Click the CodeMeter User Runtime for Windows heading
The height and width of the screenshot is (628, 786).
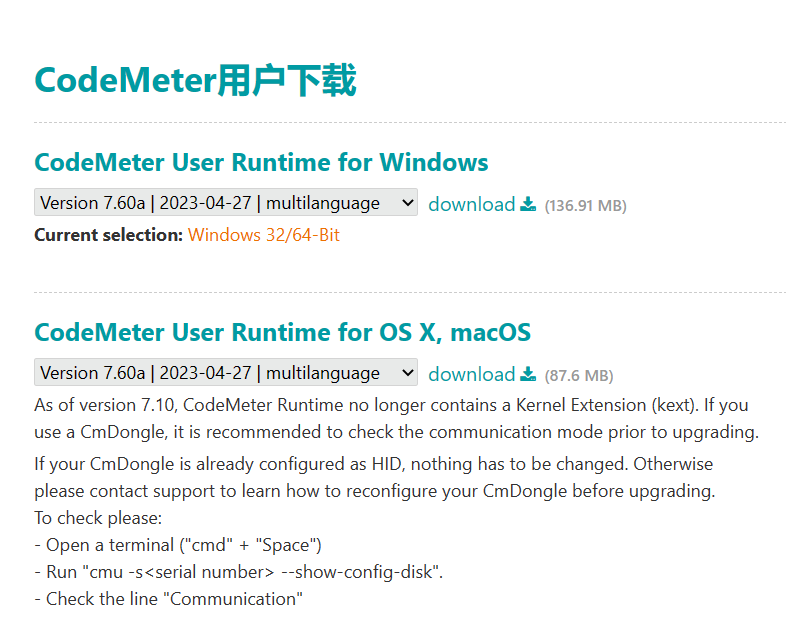pos(261,162)
